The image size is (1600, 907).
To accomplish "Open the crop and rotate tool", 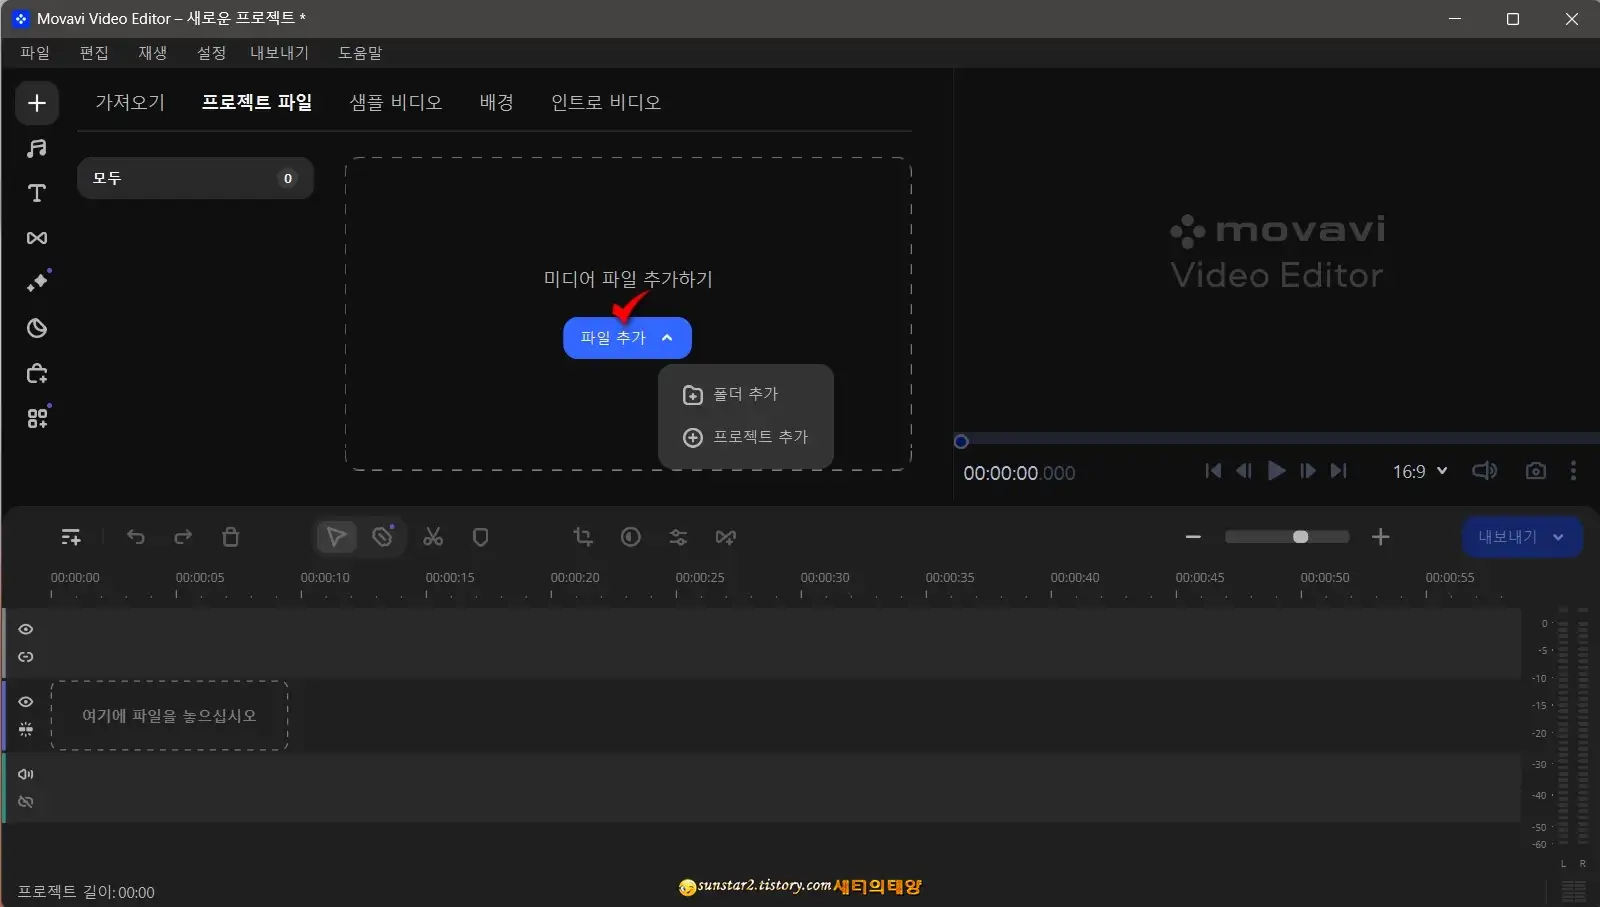I will coord(583,537).
